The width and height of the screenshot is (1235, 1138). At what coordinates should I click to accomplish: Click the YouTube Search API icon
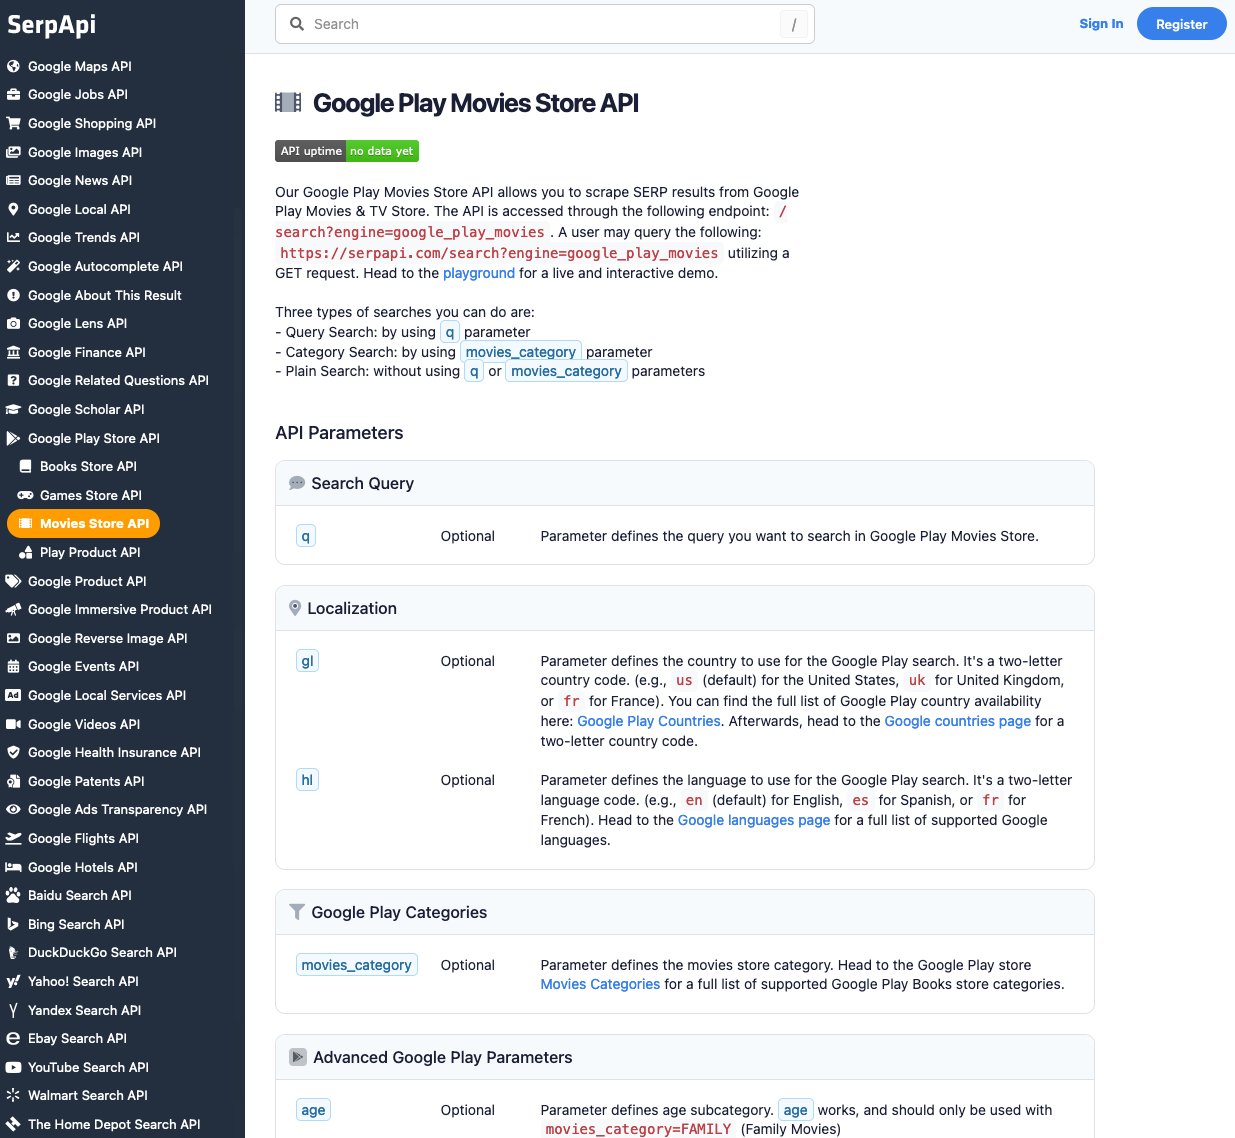click(x=13, y=1068)
